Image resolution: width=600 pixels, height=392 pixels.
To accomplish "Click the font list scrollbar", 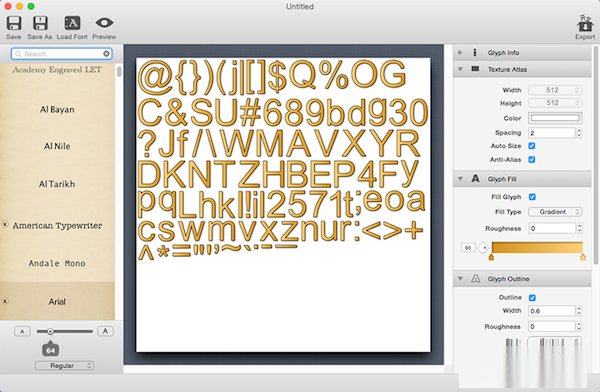I will click(119, 72).
